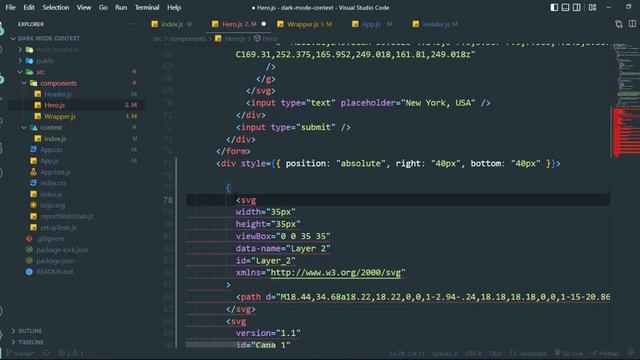This screenshot has width=640, height=360.
Task: Collapse the components folder chevron
Action: click(x=24, y=83)
